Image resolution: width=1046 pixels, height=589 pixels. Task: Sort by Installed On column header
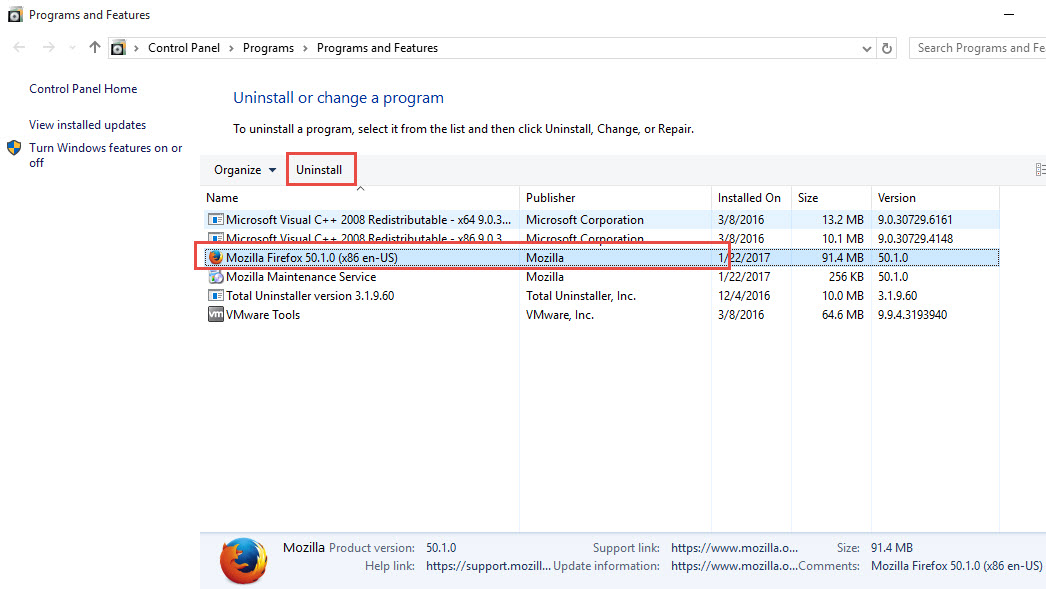tap(749, 197)
